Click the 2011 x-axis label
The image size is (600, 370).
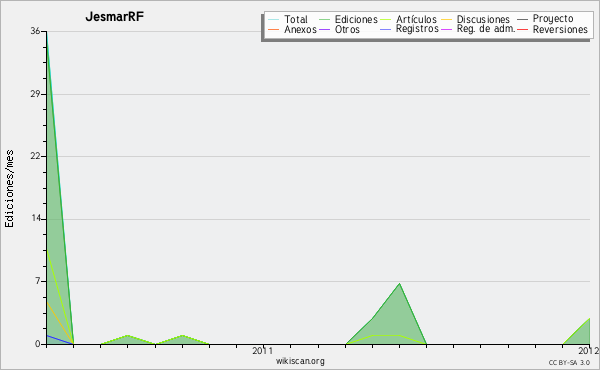[x=262, y=351]
